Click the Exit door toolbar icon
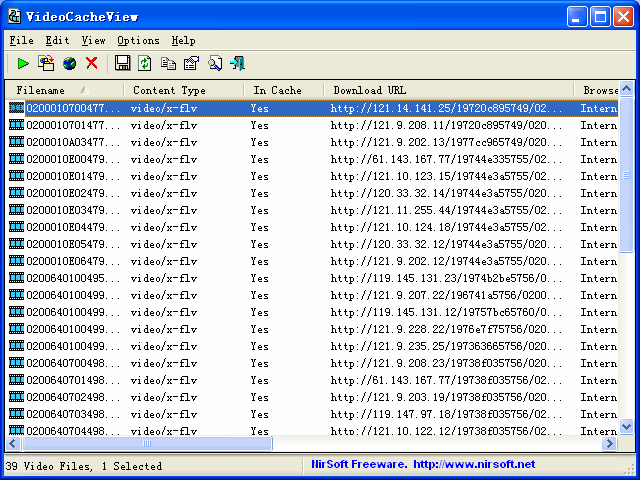 click(x=238, y=64)
